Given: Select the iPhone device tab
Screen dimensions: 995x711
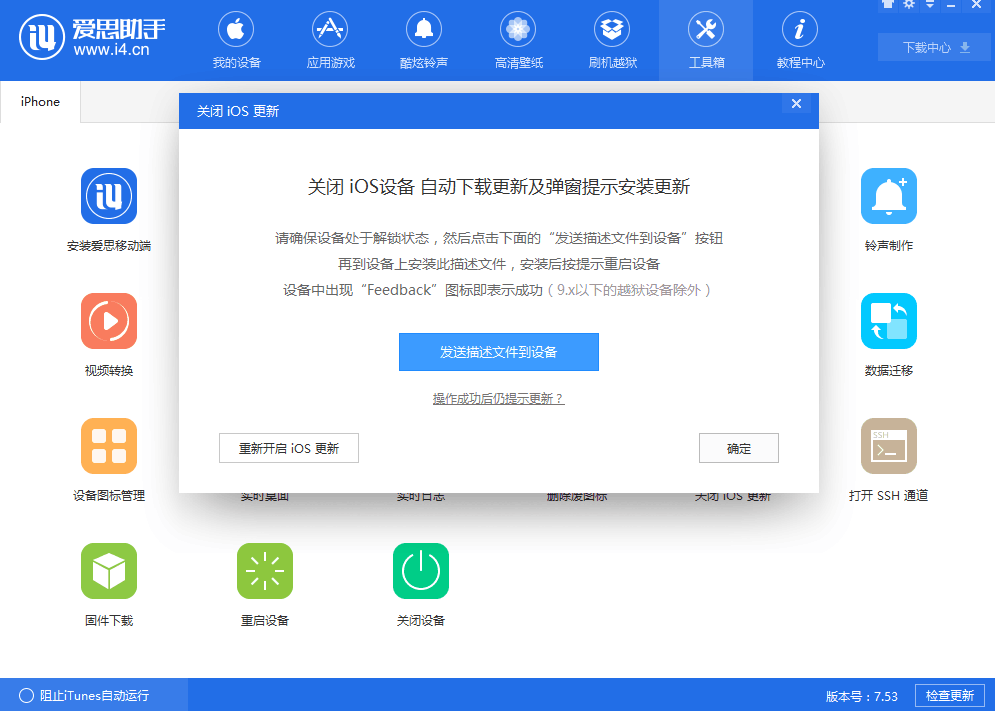Looking at the screenshot, I should 40,102.
